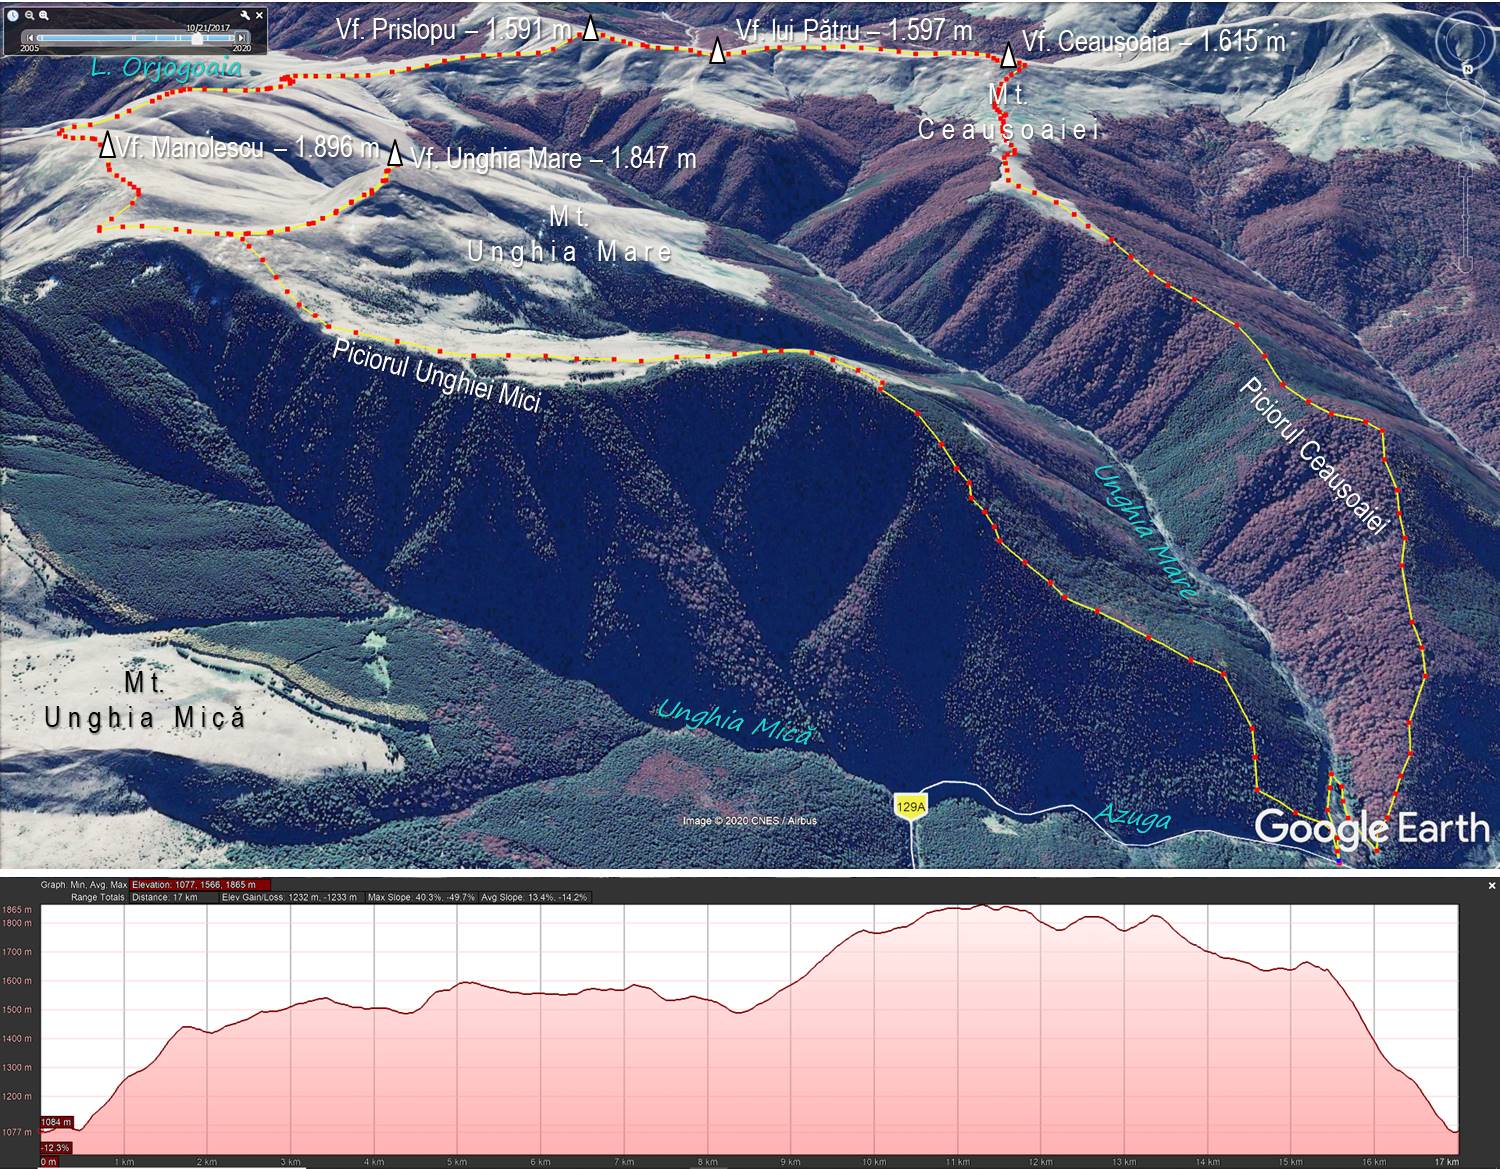Click the compass North indicator
The width and height of the screenshot is (1500, 1169).
click(1467, 68)
